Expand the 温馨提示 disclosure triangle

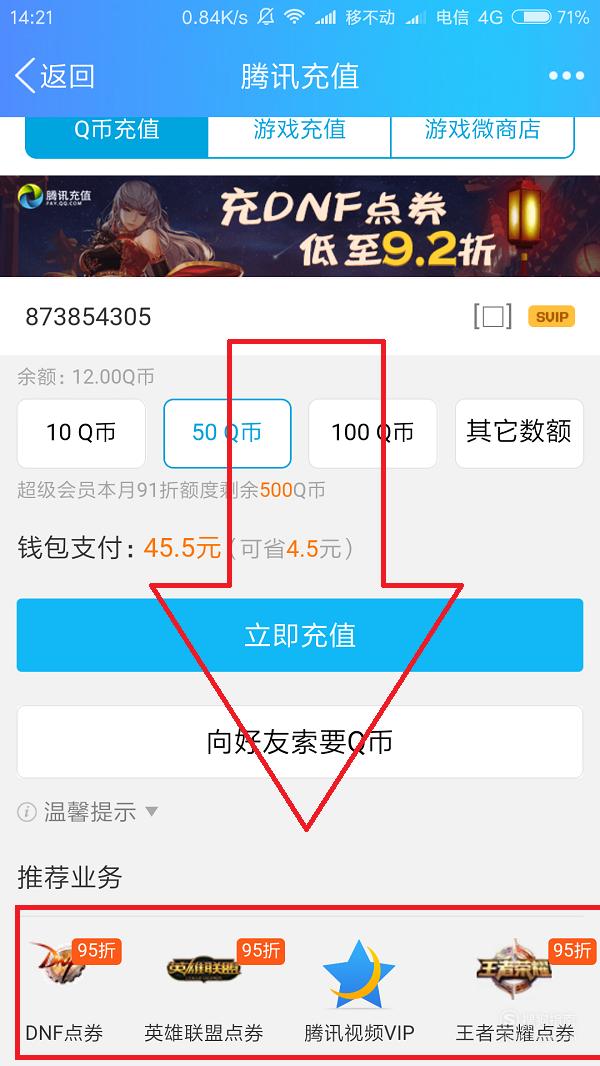152,811
